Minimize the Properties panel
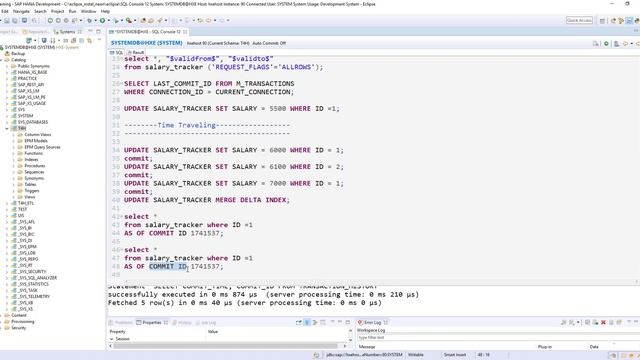This screenshot has height=360, width=640. (340, 322)
